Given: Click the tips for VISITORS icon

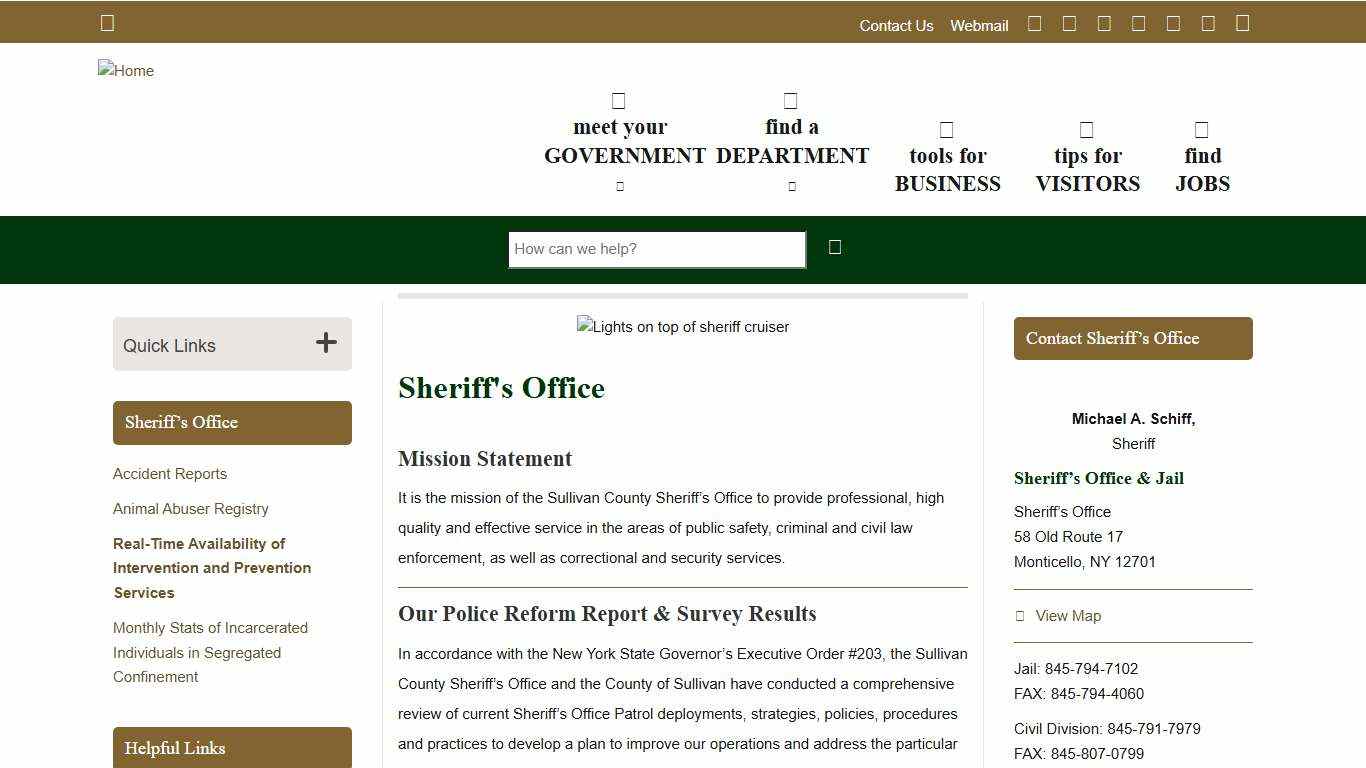Looking at the screenshot, I should [1086, 128].
